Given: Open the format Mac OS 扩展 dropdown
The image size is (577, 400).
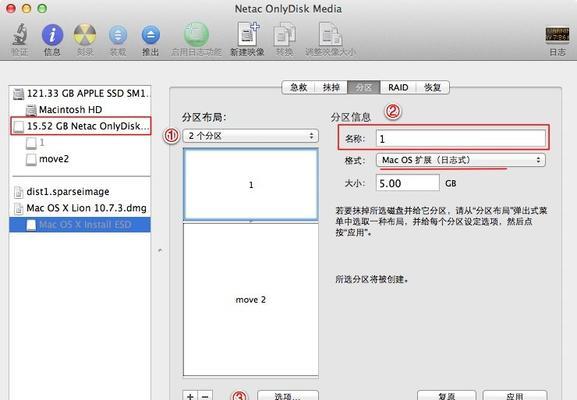Looking at the screenshot, I should pyautogui.click(x=461, y=160).
